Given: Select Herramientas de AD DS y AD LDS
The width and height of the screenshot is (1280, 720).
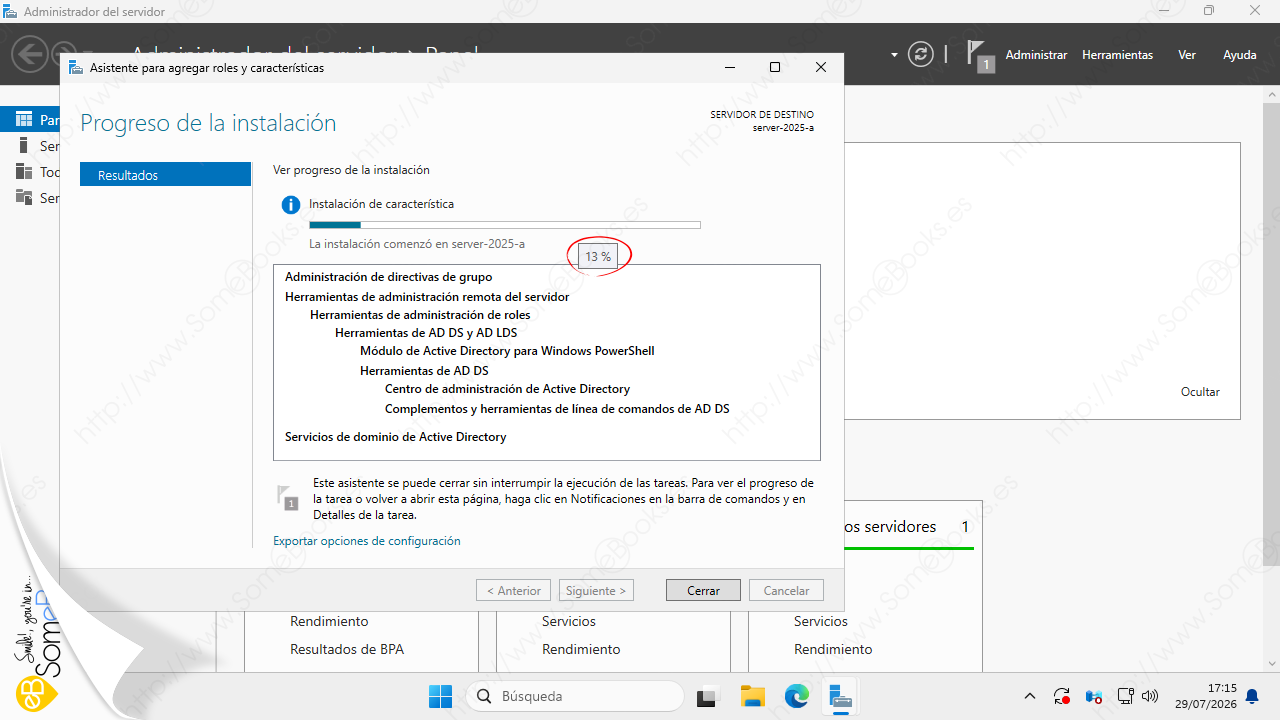Looking at the screenshot, I should (426, 333).
